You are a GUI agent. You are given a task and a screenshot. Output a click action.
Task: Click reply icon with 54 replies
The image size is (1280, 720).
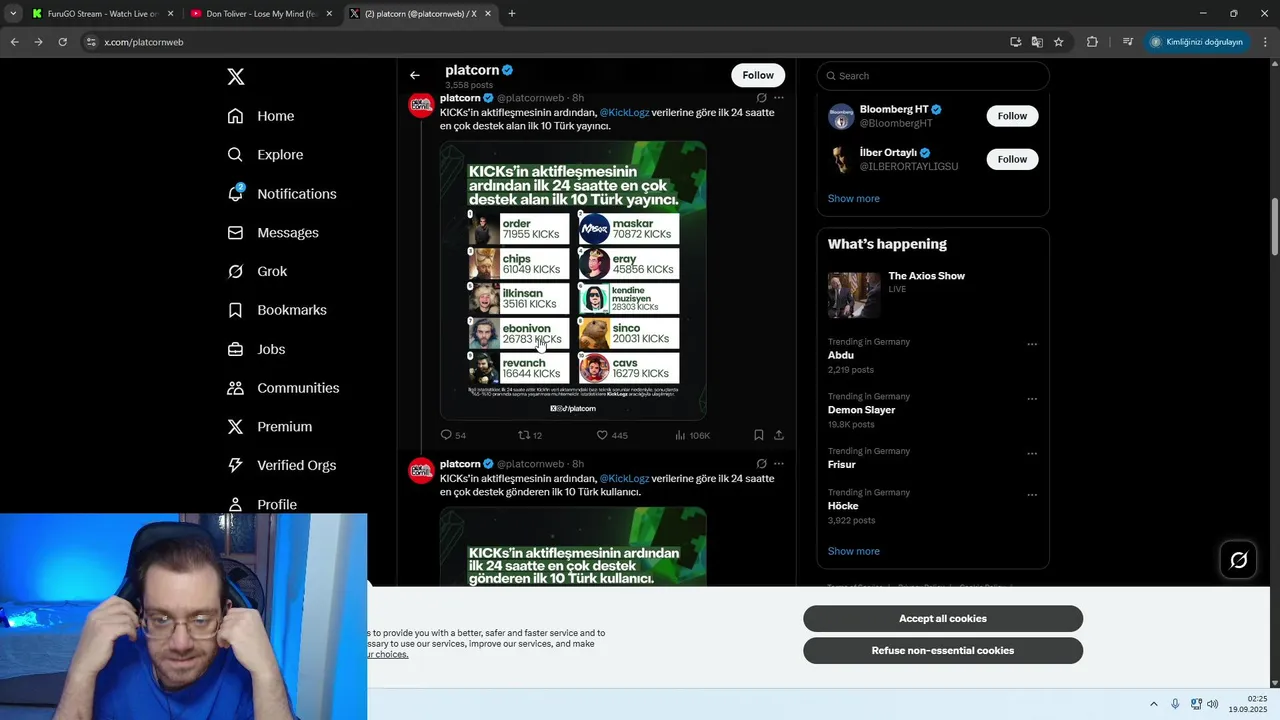pyautogui.click(x=447, y=435)
